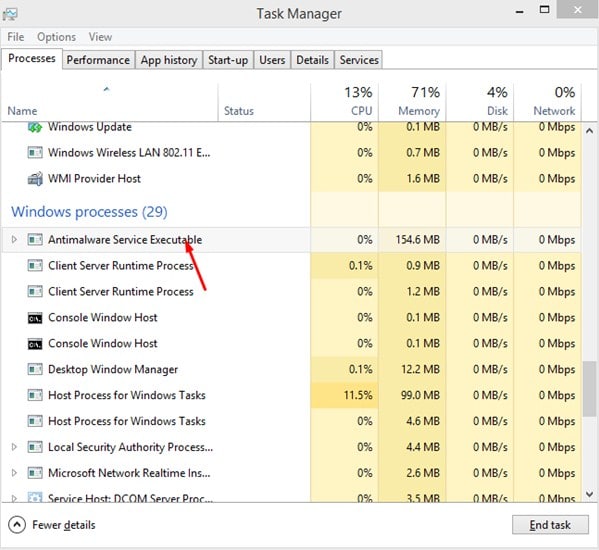Click the Antimalware Service Executable icon

[x=35, y=240]
